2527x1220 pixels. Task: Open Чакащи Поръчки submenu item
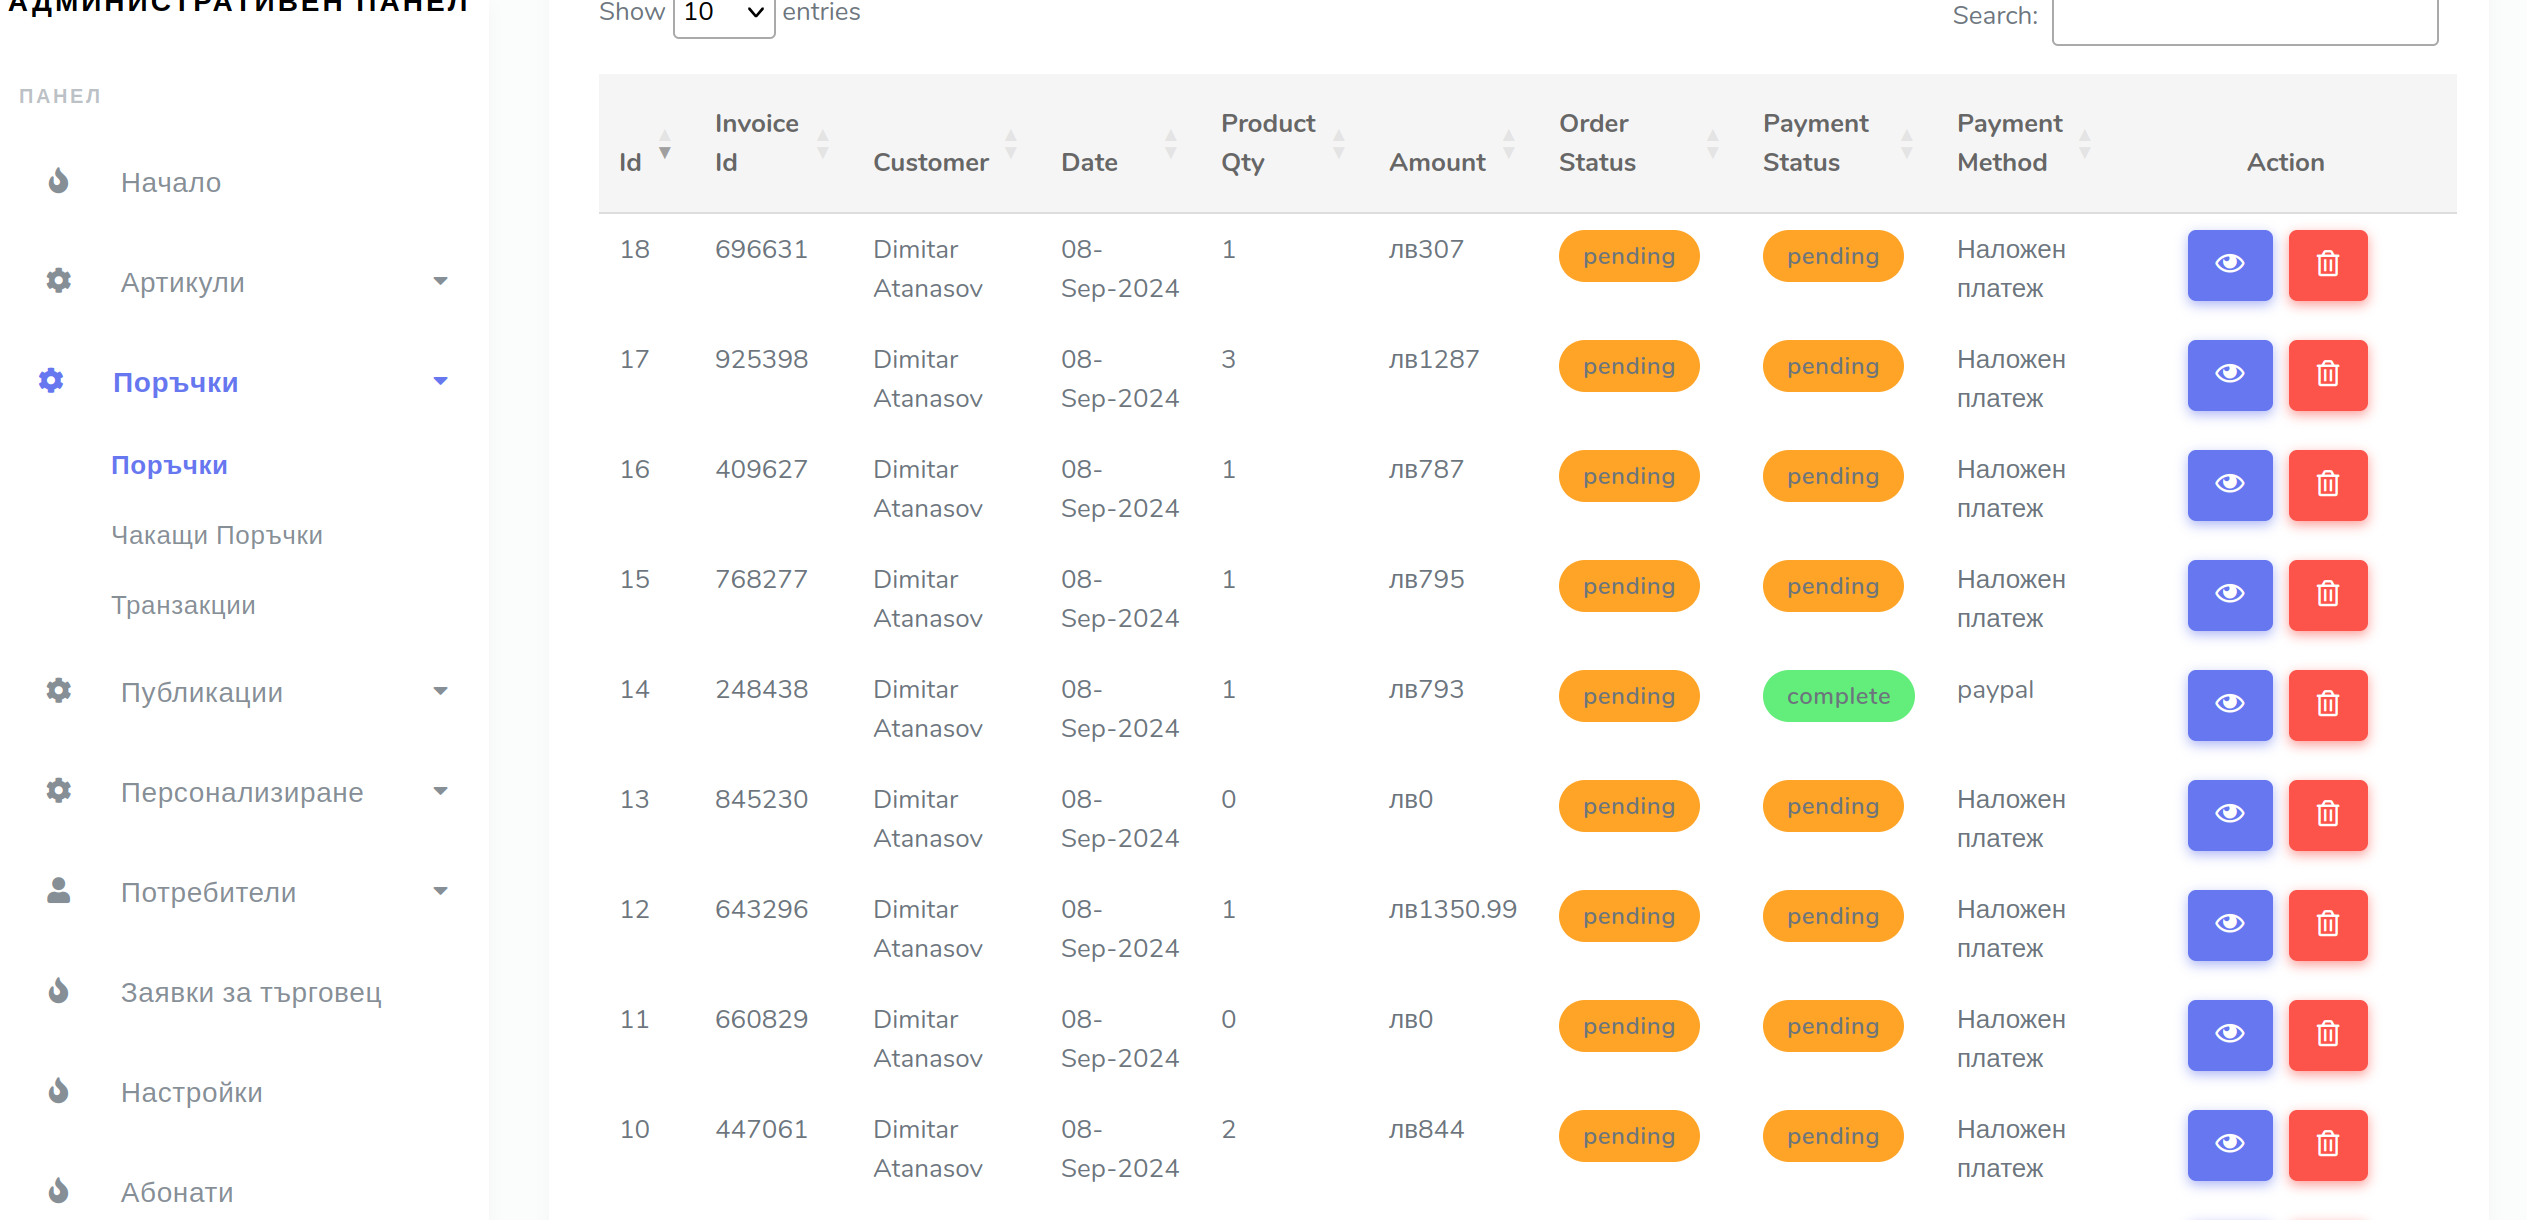point(217,535)
